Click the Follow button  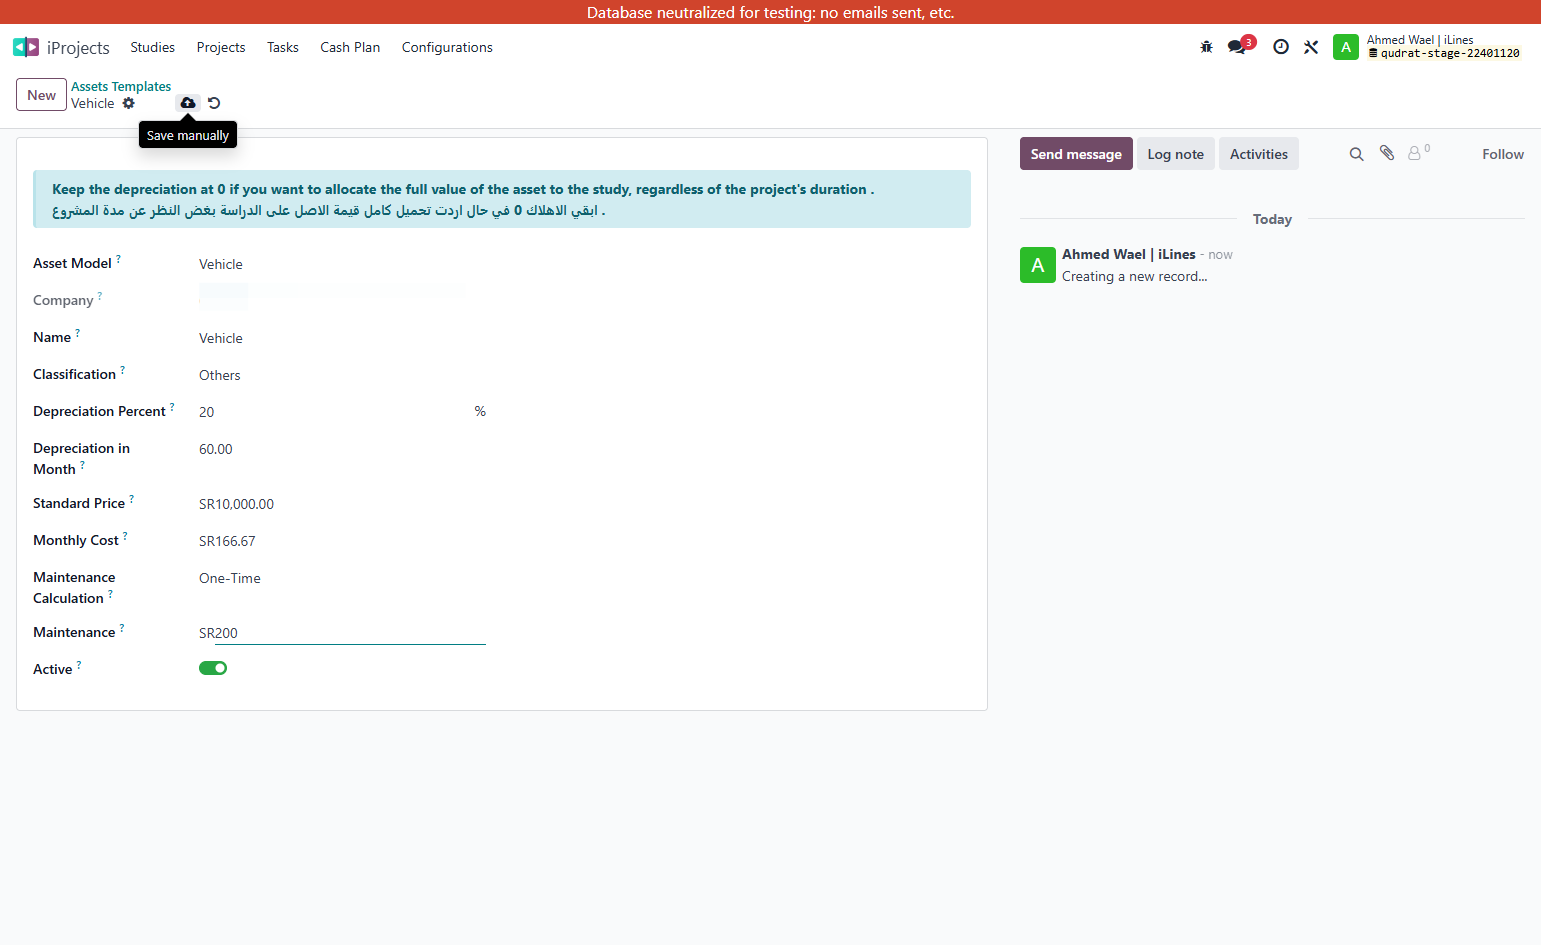click(x=1503, y=154)
